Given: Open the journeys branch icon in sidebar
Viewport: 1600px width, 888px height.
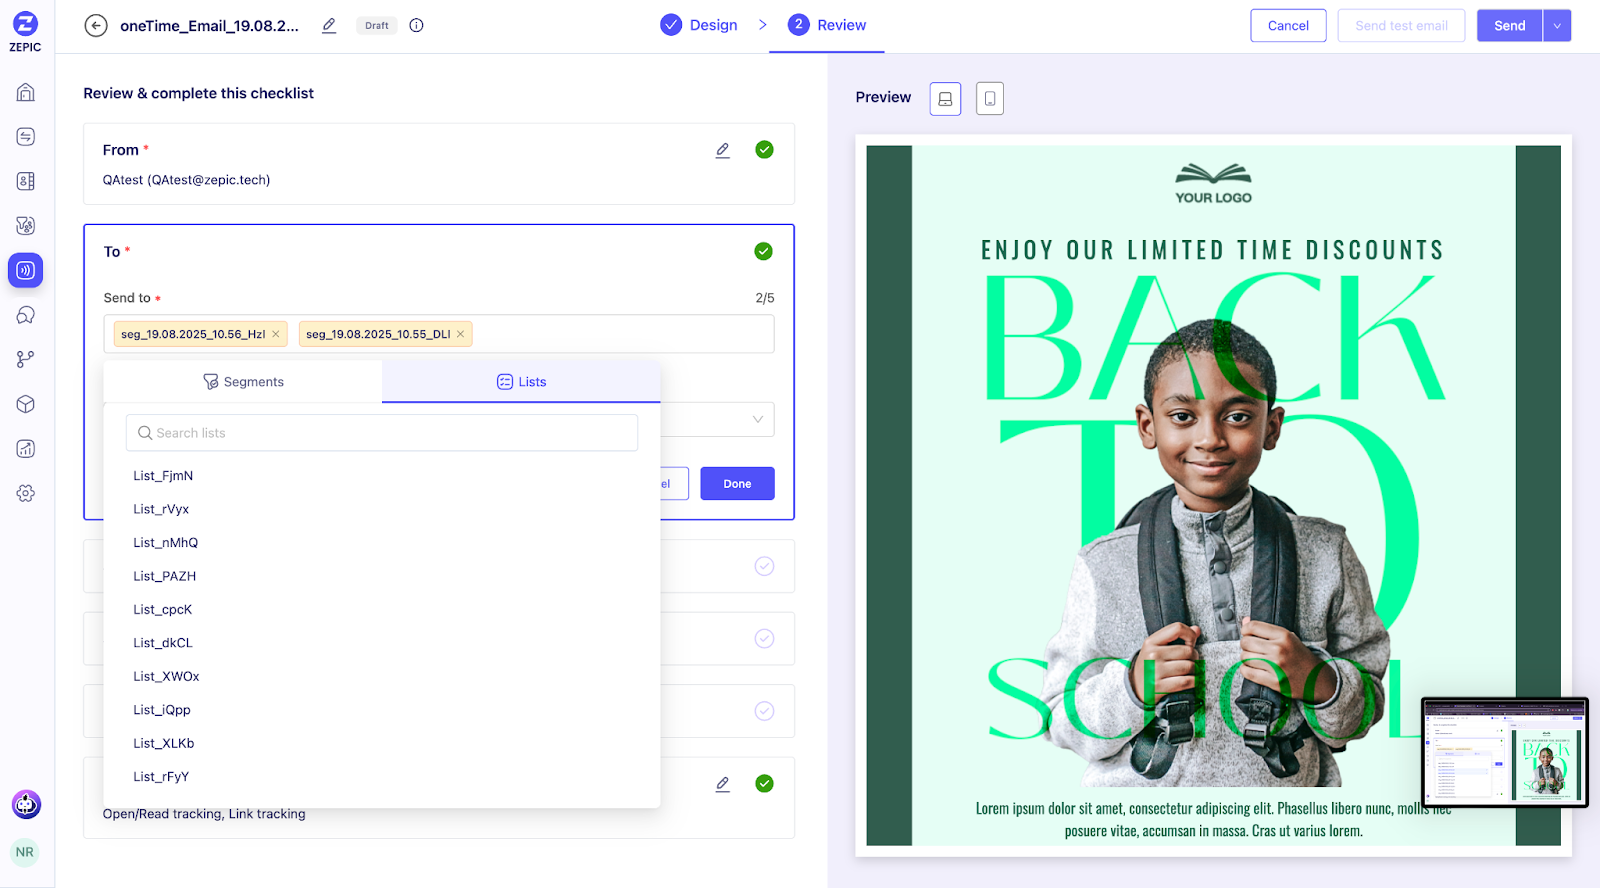Looking at the screenshot, I should [26, 359].
